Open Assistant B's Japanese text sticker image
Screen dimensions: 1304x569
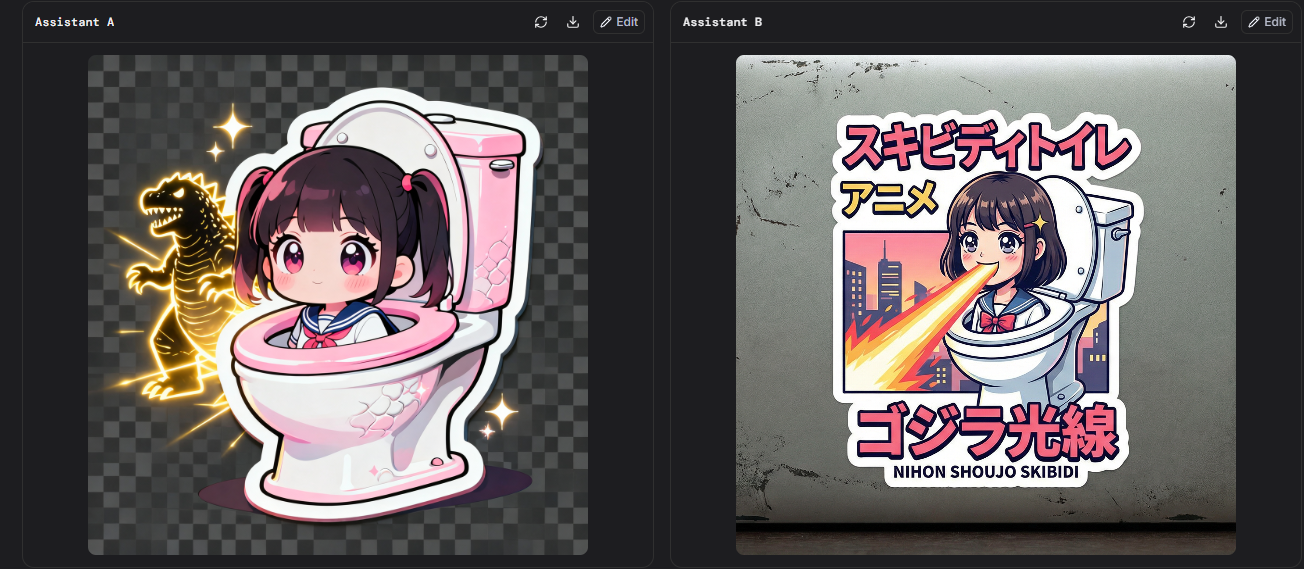[986, 305]
